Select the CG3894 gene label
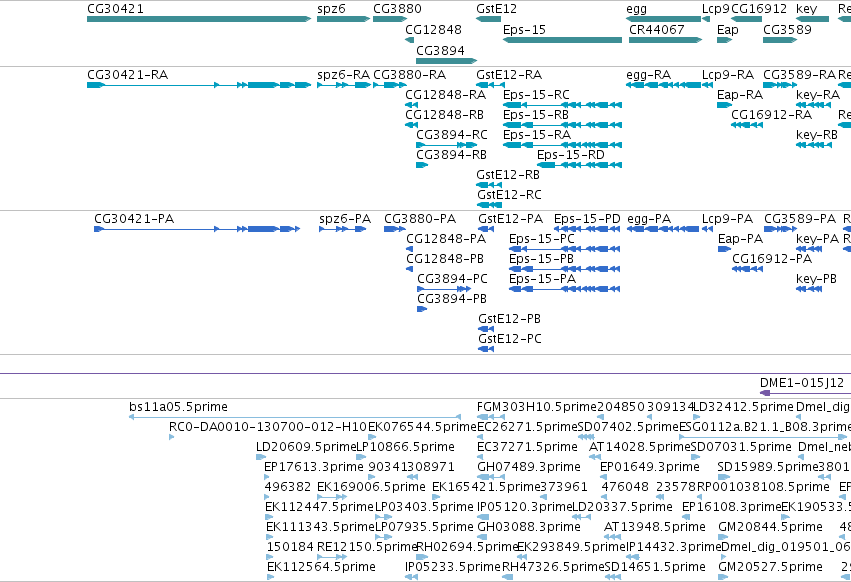This screenshot has height=582, width=851. click(440, 50)
